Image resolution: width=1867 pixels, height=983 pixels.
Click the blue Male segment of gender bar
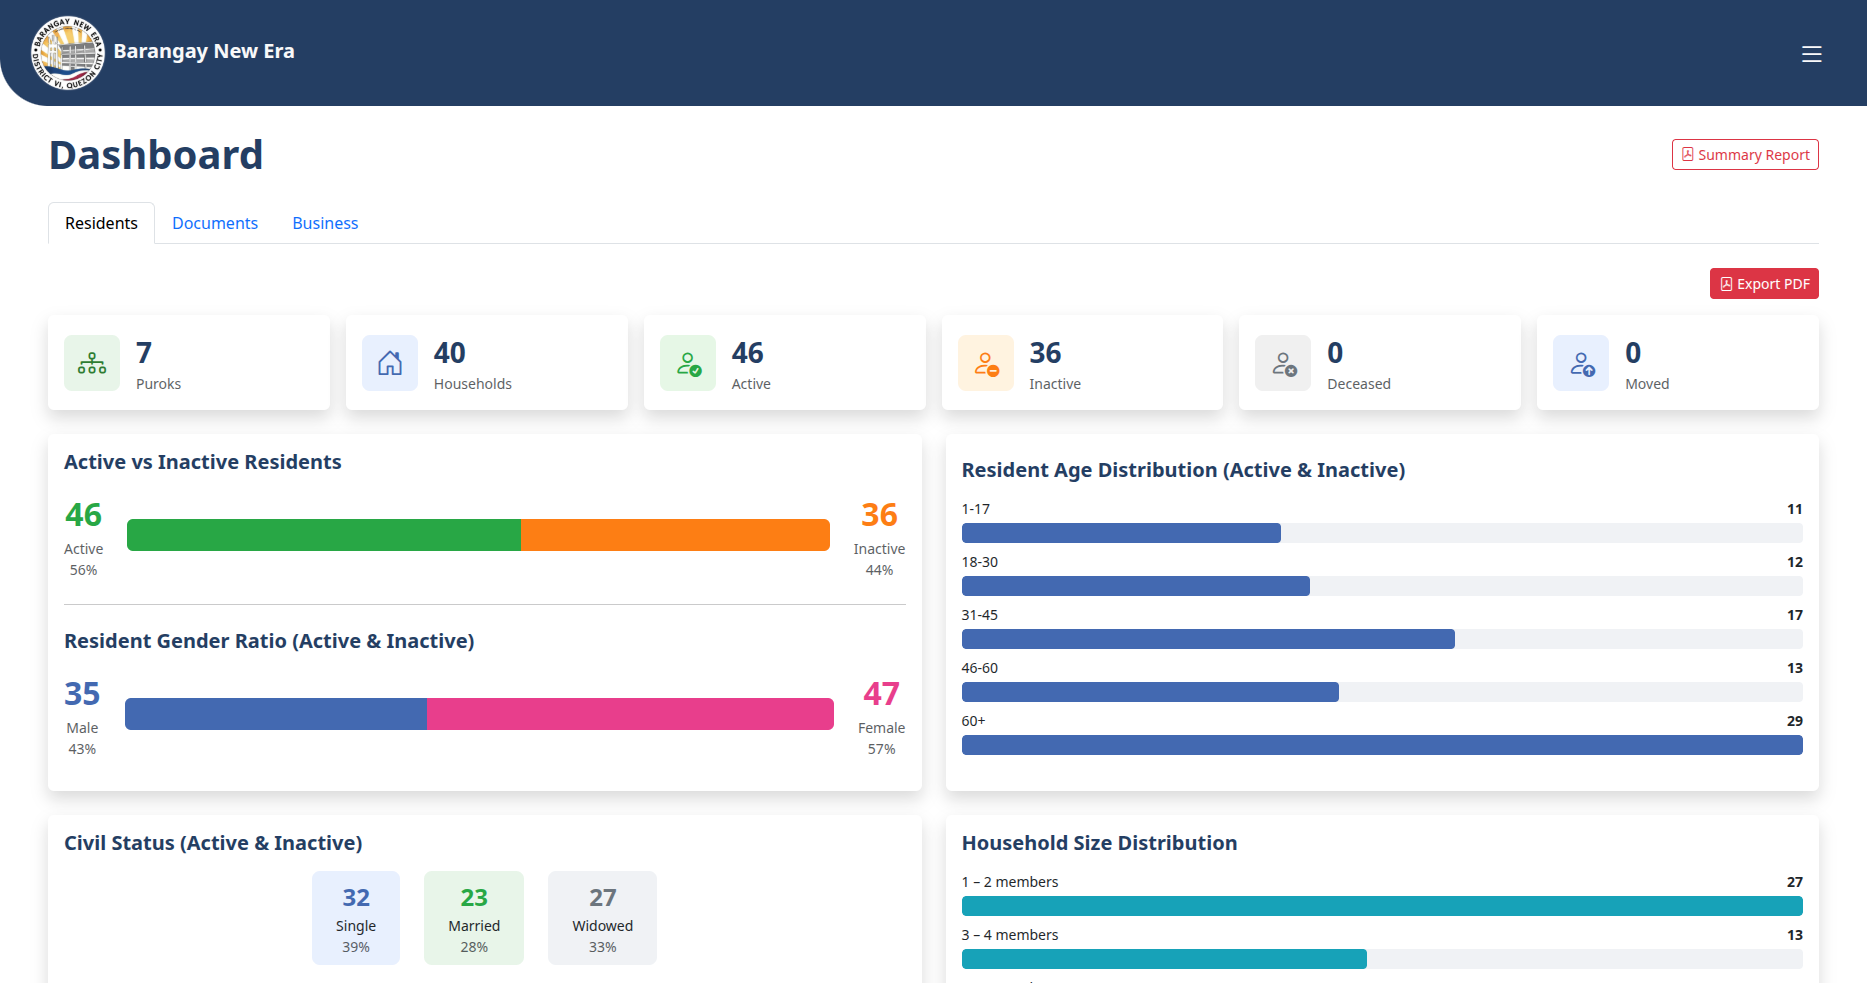tap(276, 714)
